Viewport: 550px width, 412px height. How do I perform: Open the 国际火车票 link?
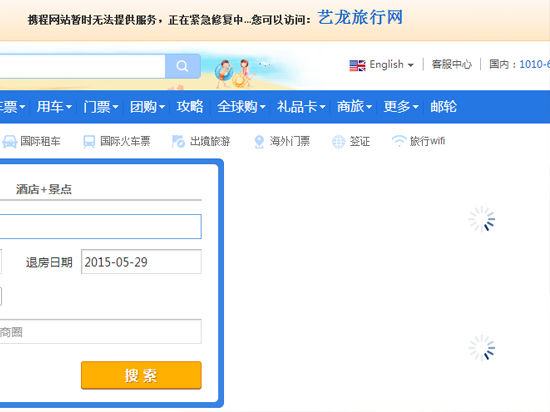point(125,141)
